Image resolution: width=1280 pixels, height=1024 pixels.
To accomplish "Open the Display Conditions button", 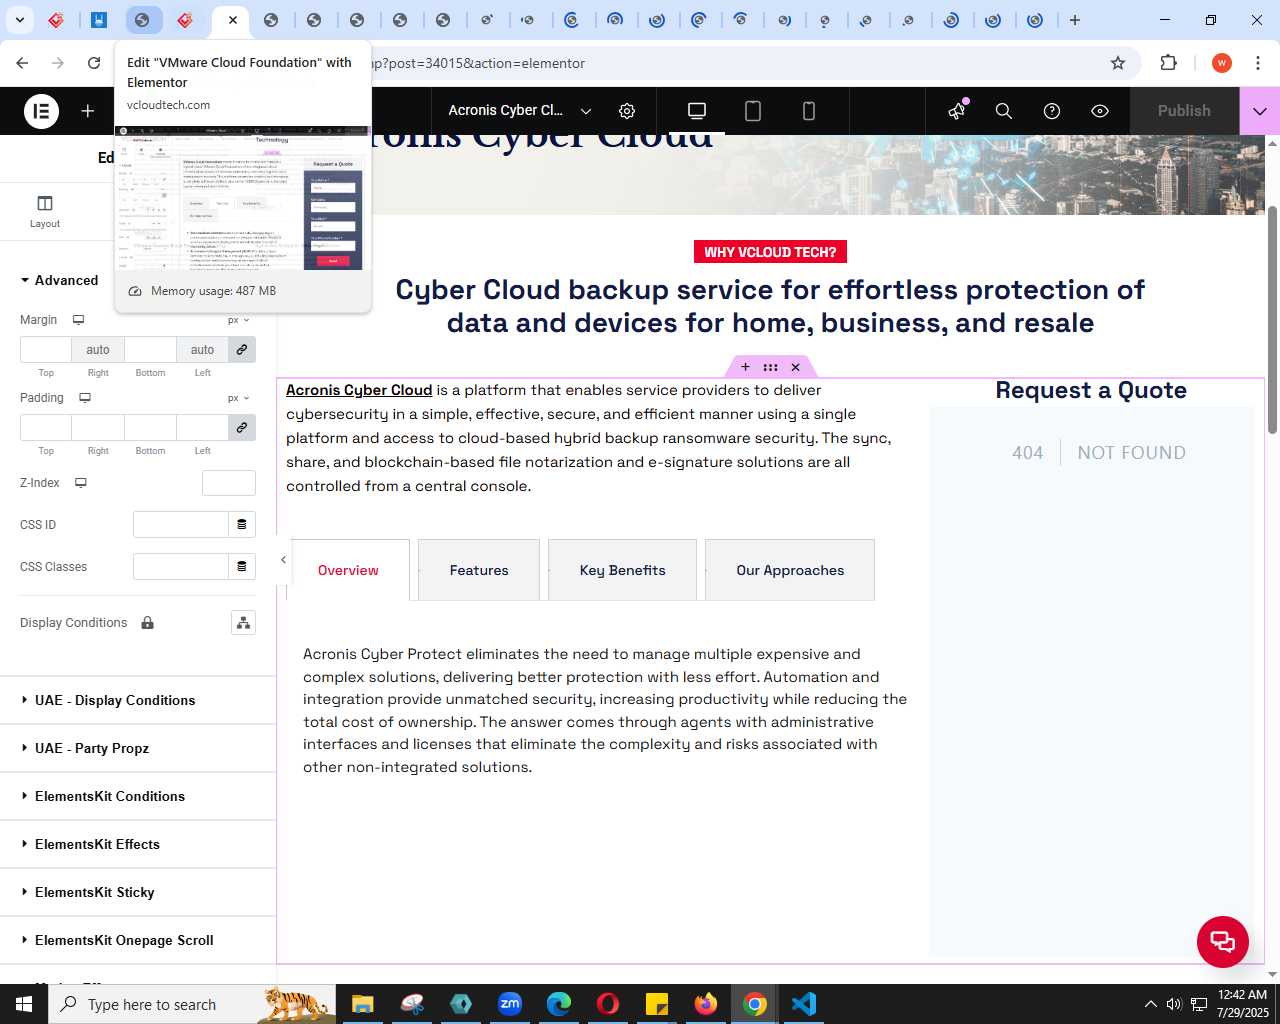I will coord(243,623).
